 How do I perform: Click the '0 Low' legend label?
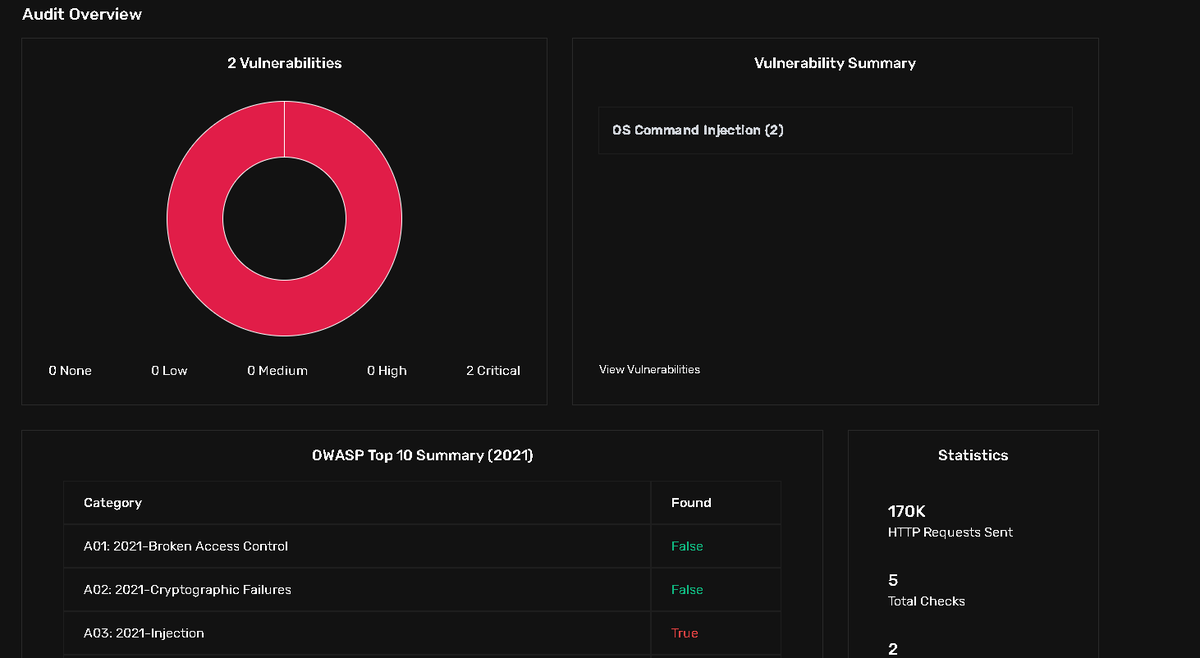coord(169,371)
